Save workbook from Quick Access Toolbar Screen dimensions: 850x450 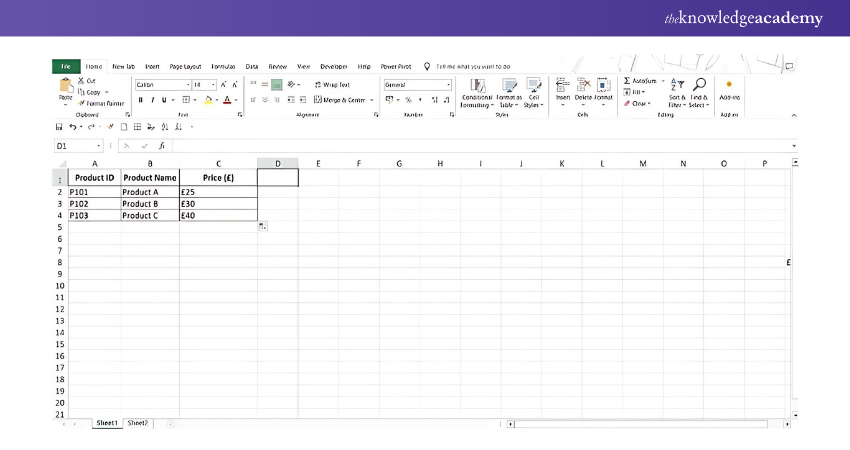click(x=59, y=127)
